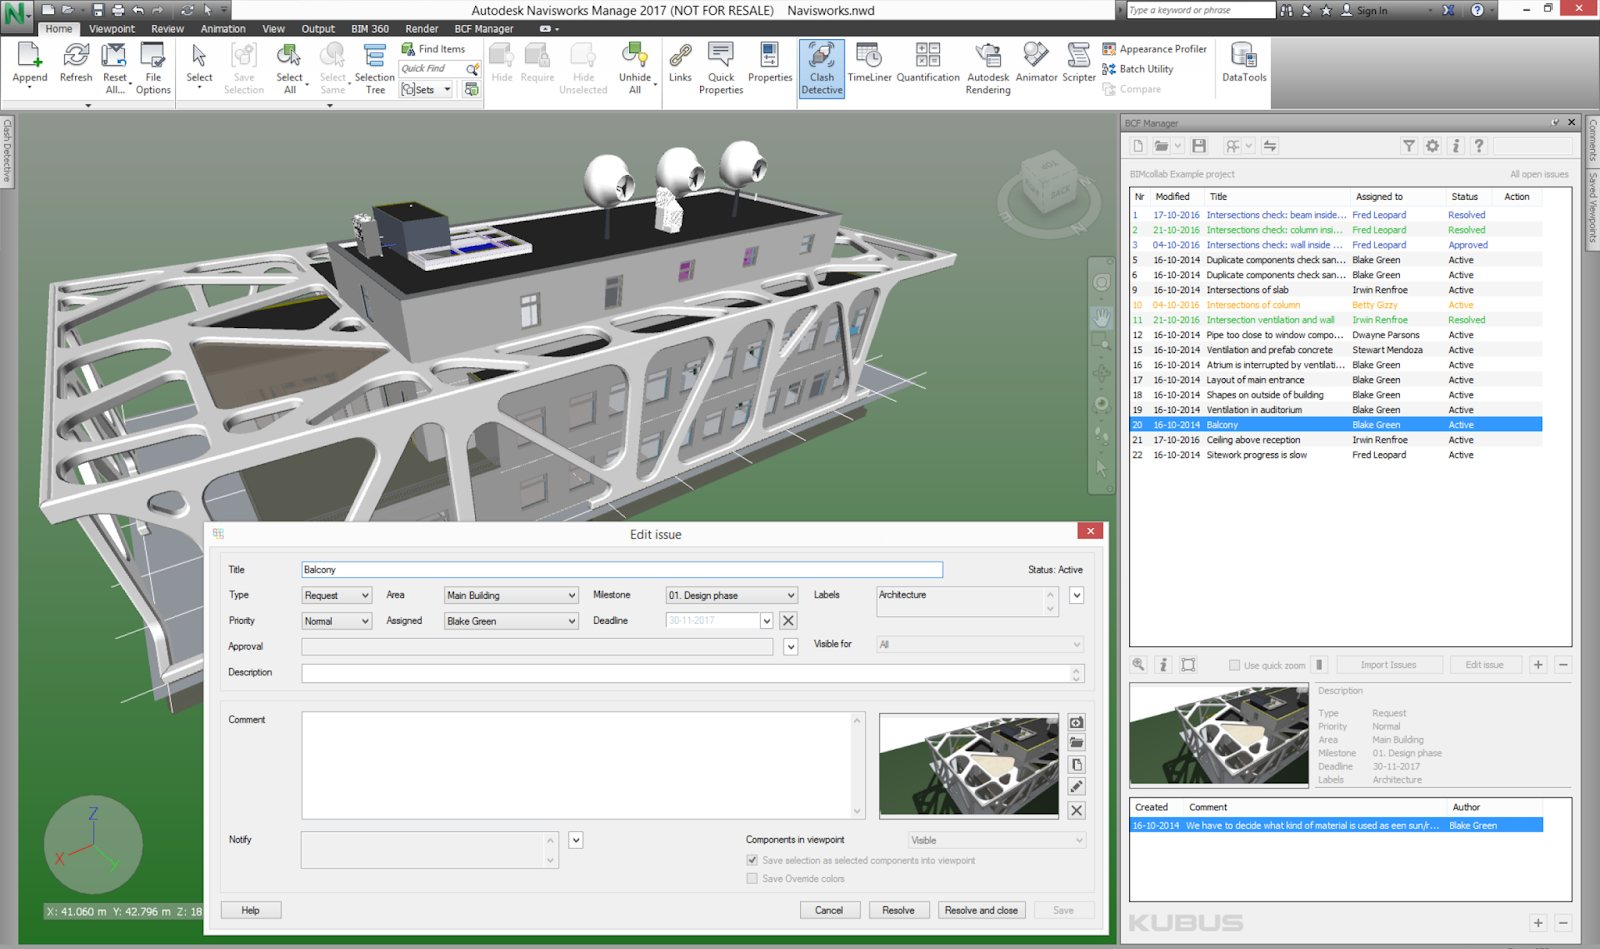Viewport: 1600px width, 949px height.
Task: Open the Scripter tool
Action: [1078, 68]
